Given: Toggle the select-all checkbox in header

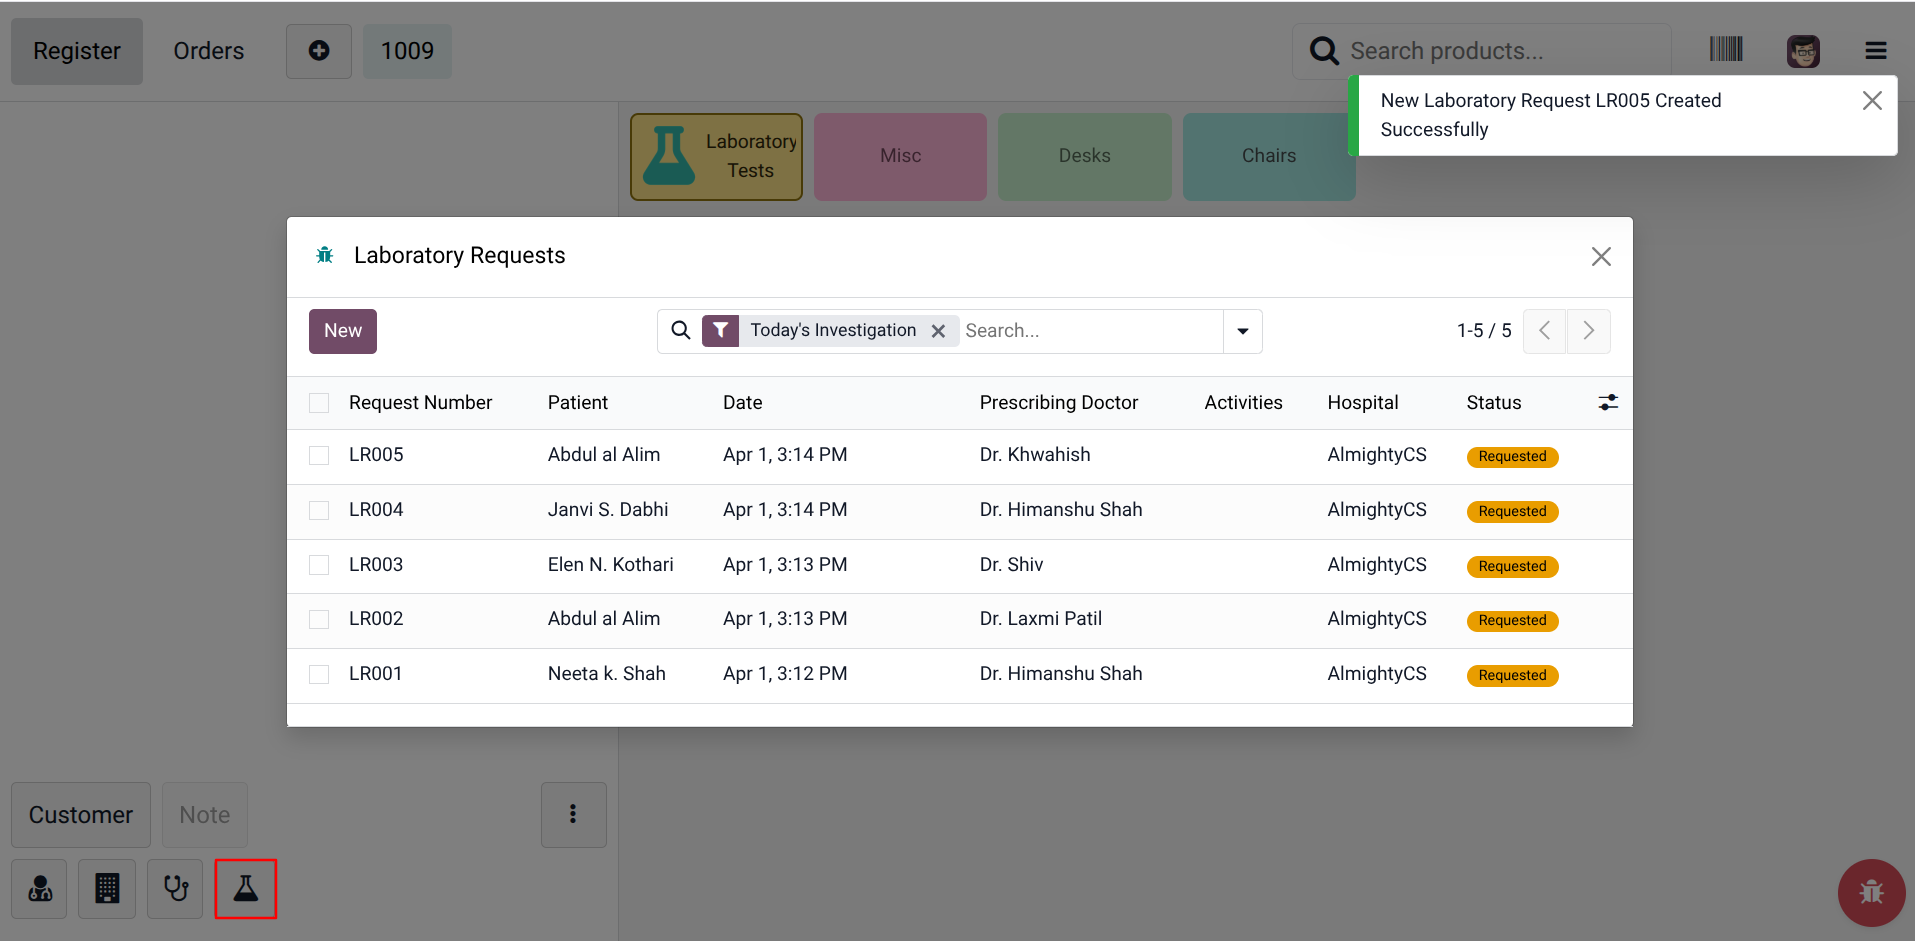Looking at the screenshot, I should (319, 403).
